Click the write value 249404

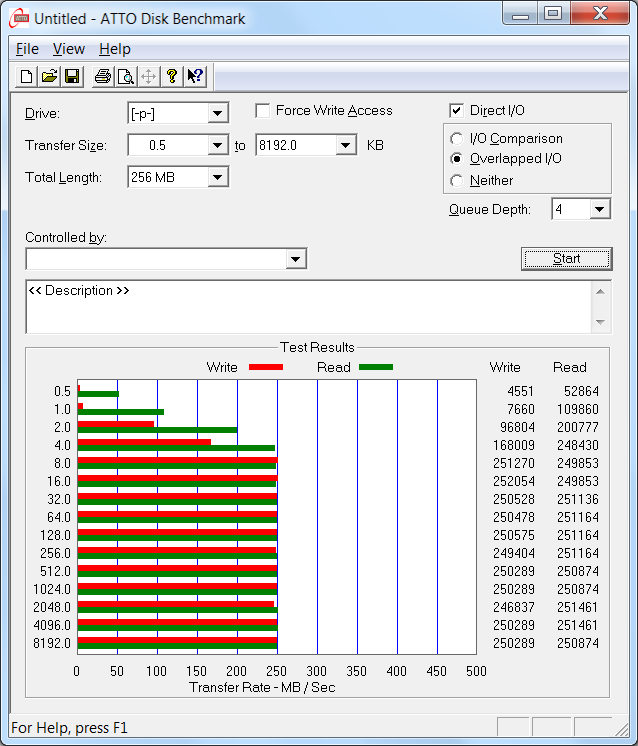tap(514, 553)
